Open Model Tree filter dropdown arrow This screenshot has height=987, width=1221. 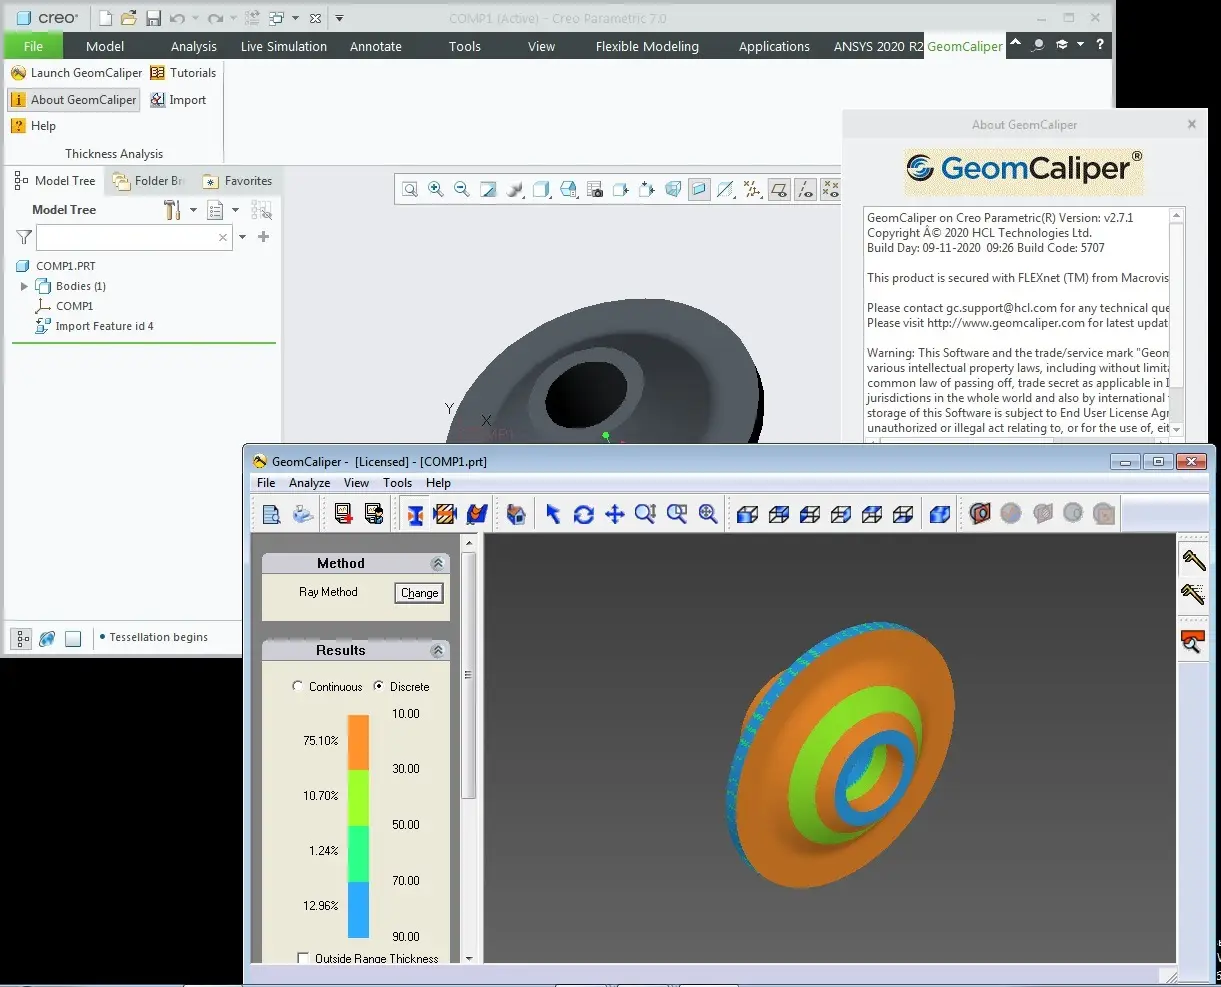coord(242,237)
